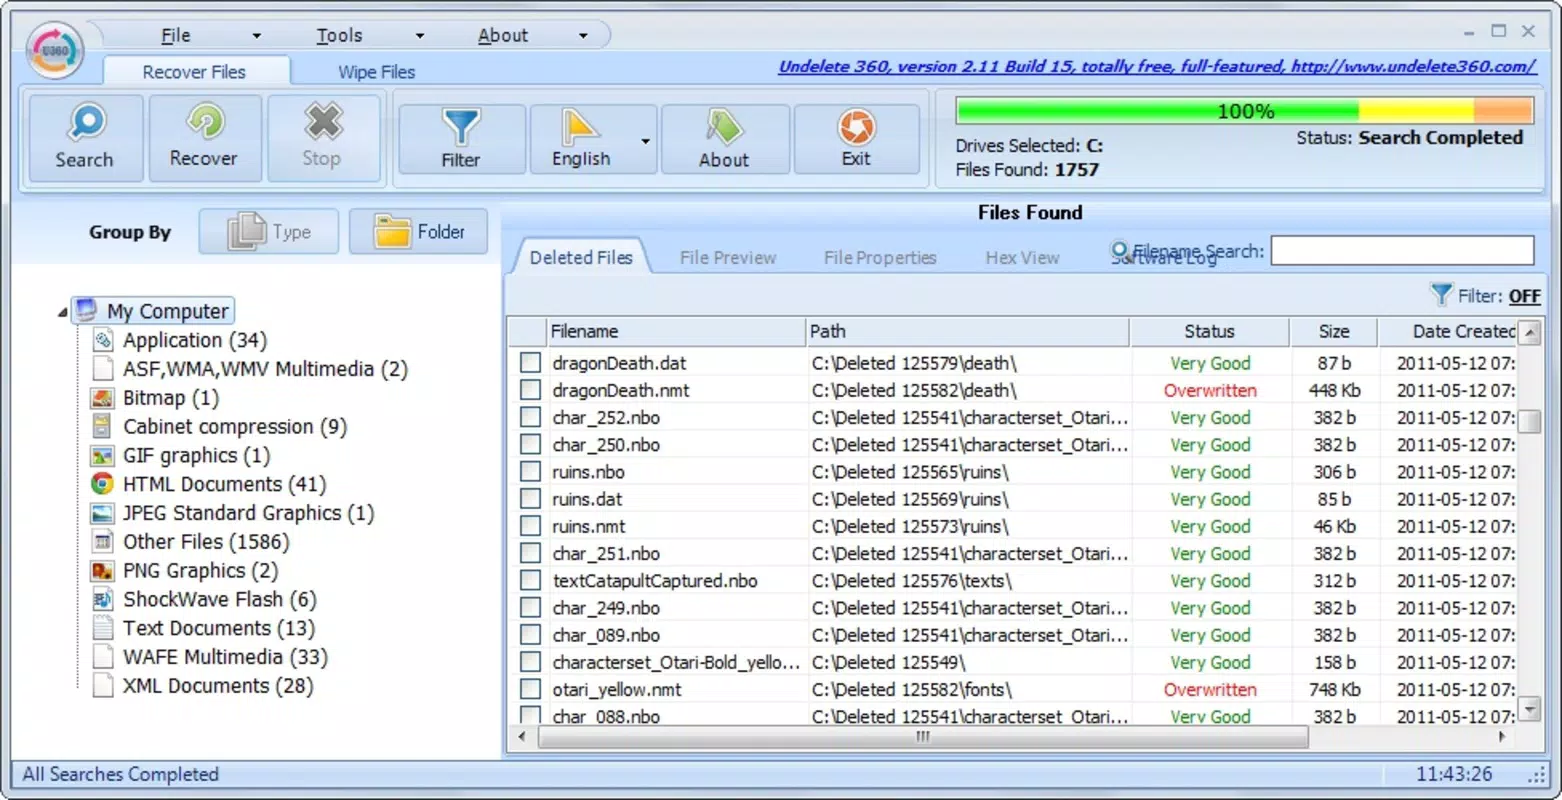Select the Cabinet compression category icon
Screen dimensions: 1562x800
(x=102, y=426)
